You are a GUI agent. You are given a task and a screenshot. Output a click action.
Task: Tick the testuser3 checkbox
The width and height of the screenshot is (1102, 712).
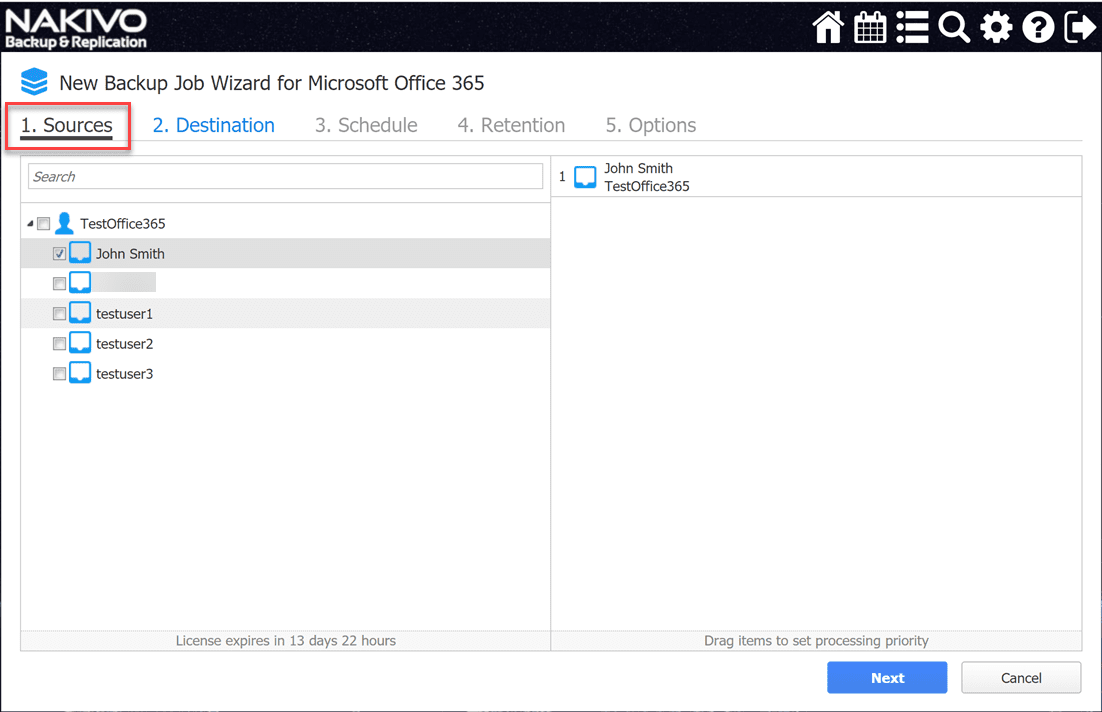click(x=59, y=374)
